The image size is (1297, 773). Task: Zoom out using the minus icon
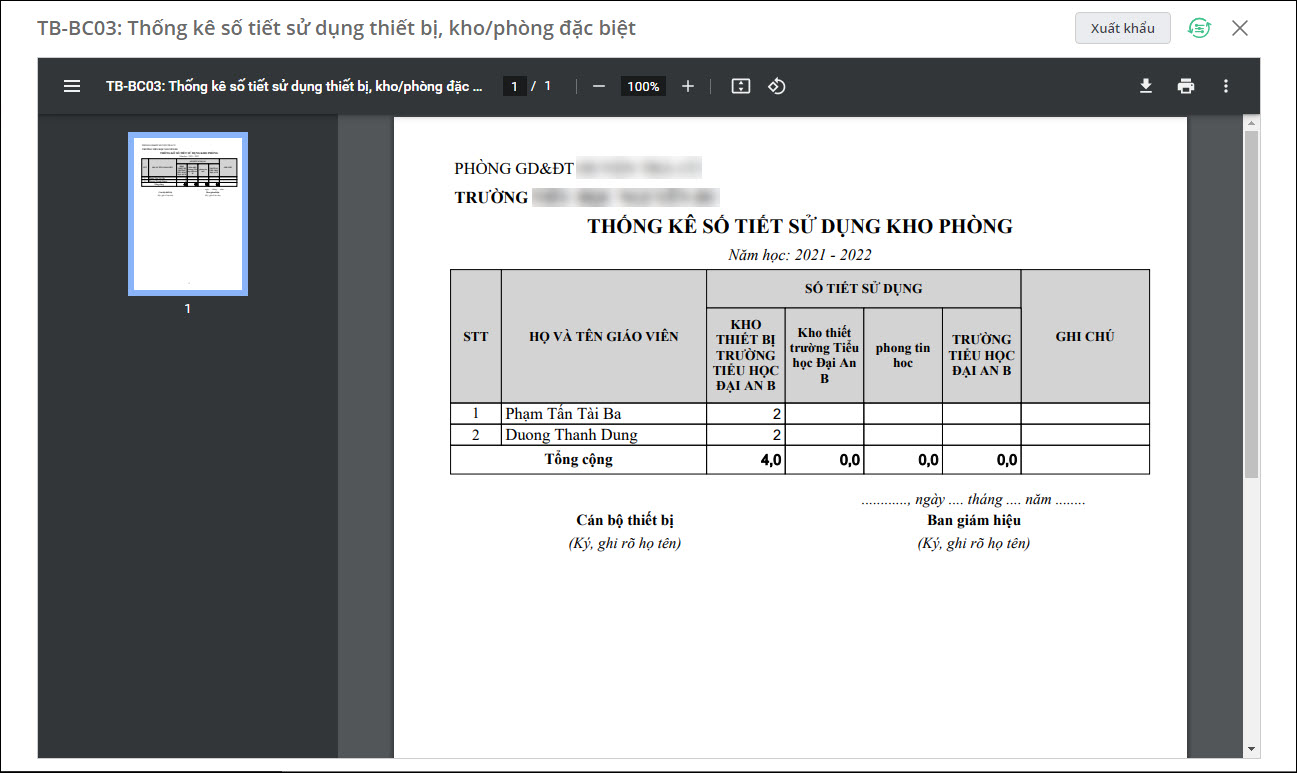point(599,86)
